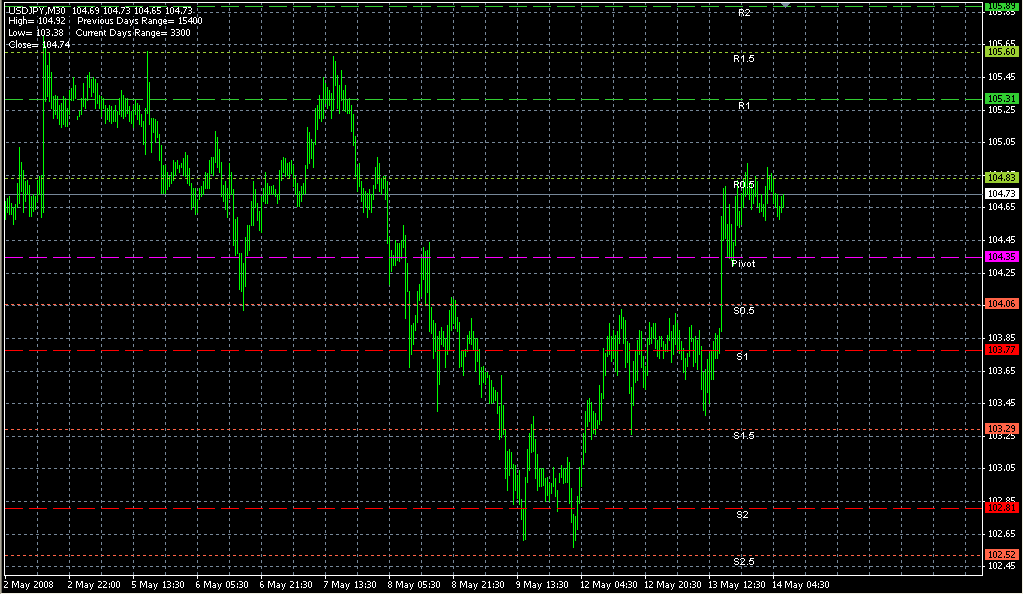The height and width of the screenshot is (594, 1024).
Task: Click the chart shift triangle marker at top
Action: [x=786, y=5]
